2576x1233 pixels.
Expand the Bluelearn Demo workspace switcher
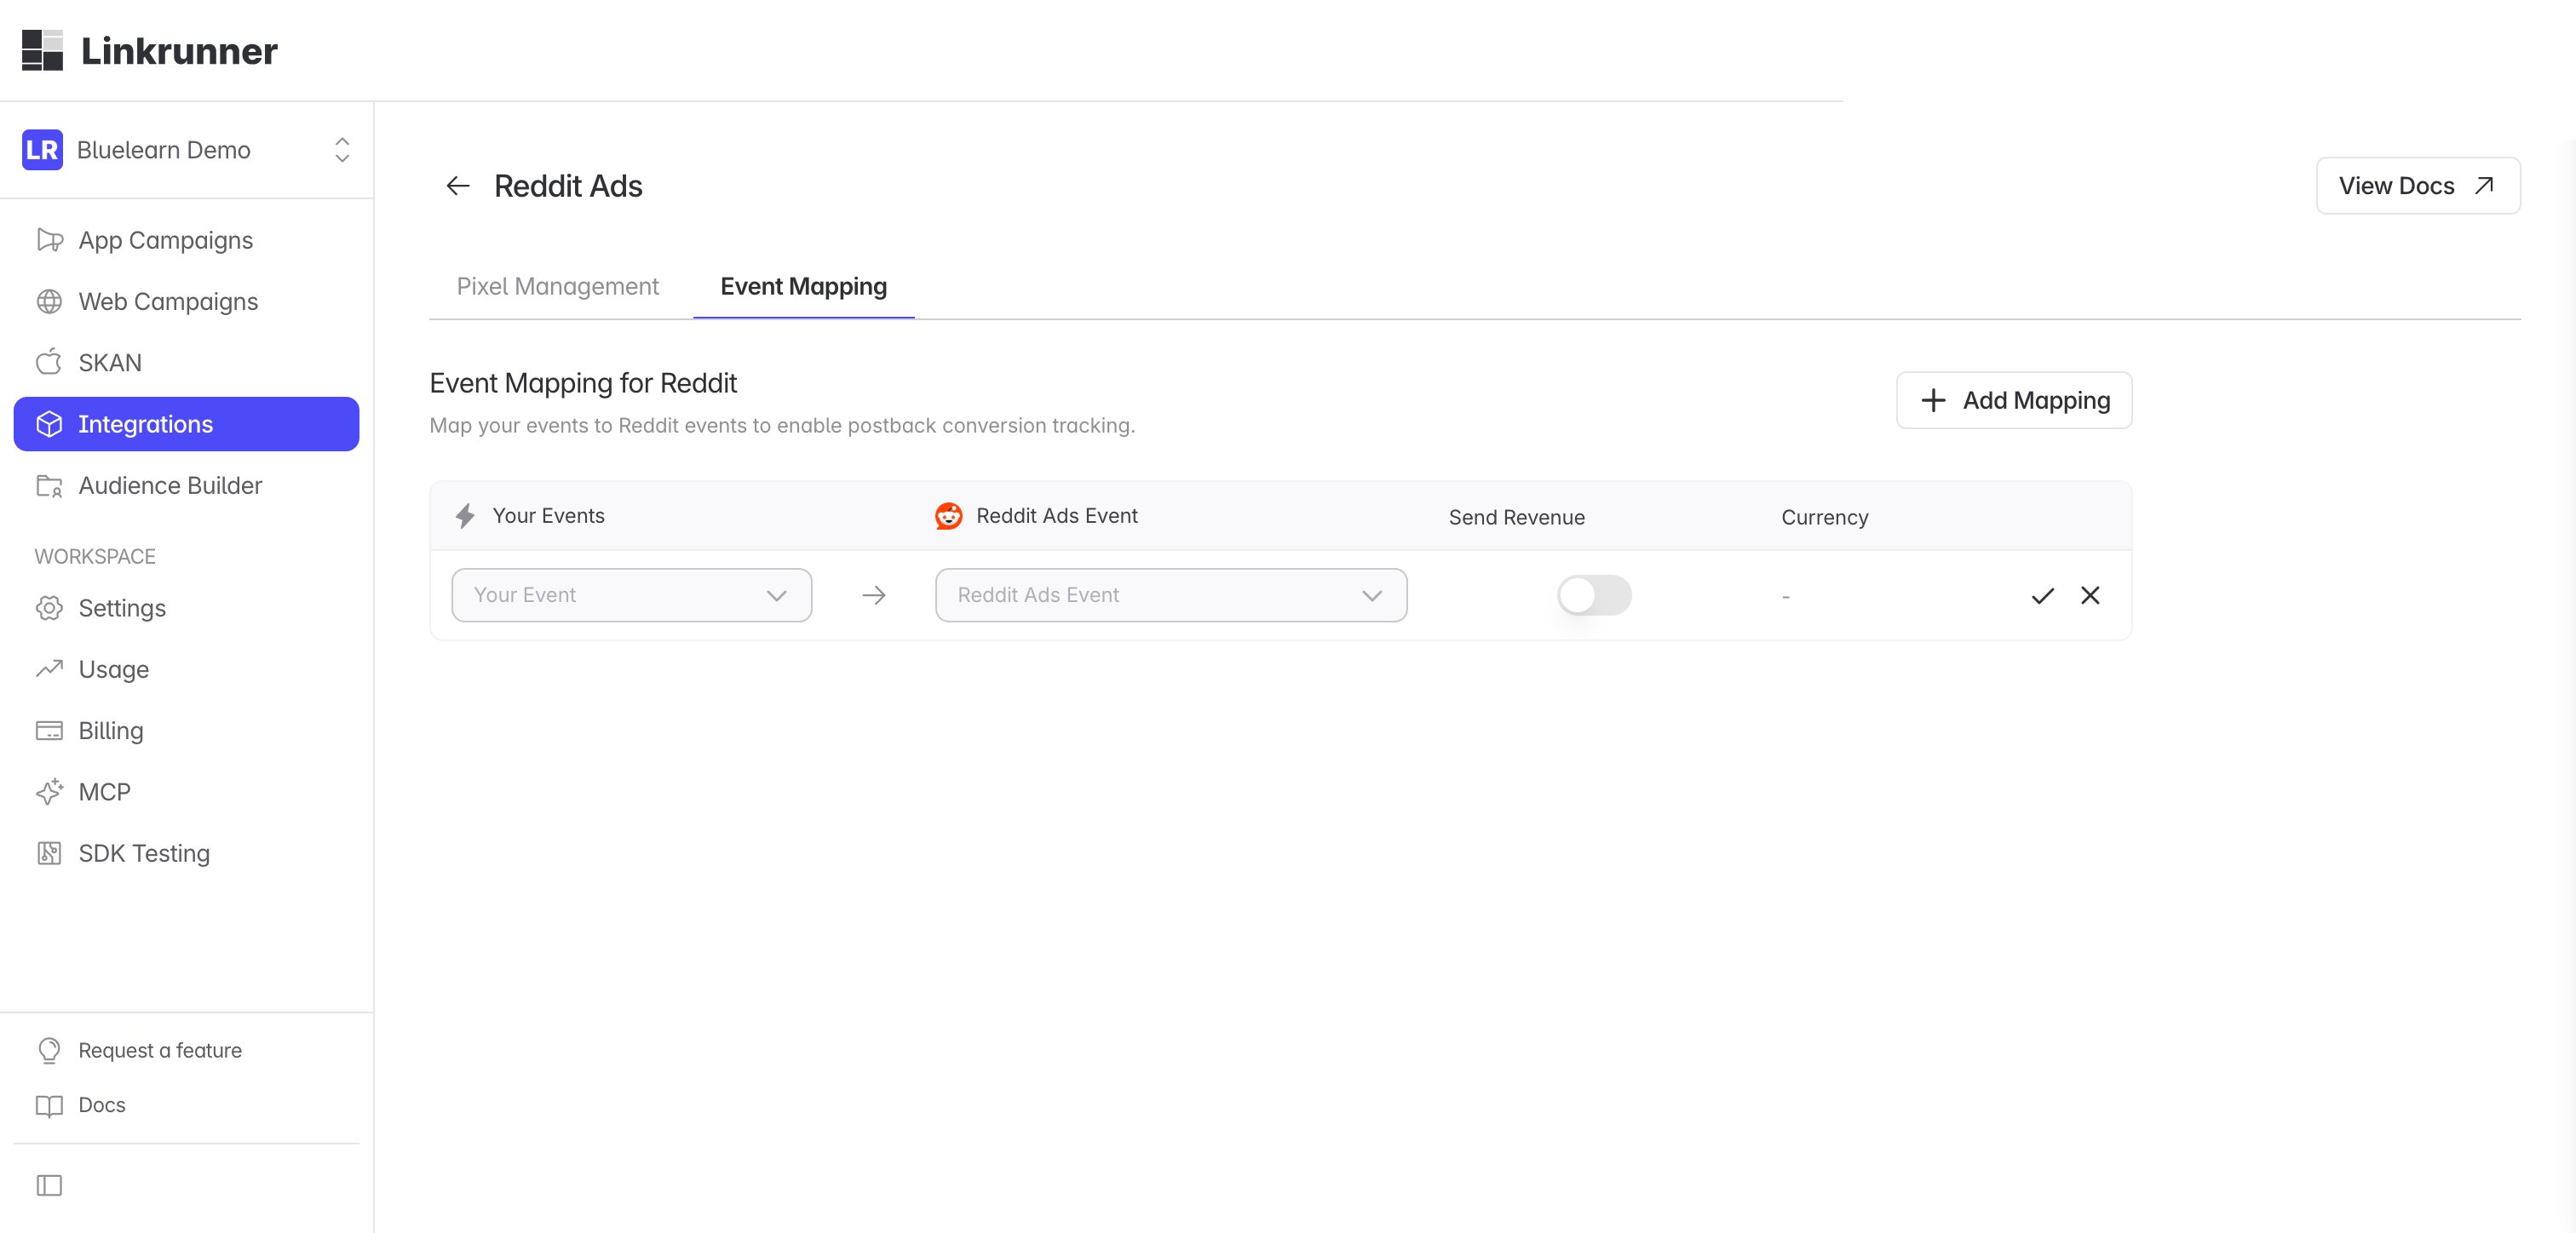(x=342, y=150)
